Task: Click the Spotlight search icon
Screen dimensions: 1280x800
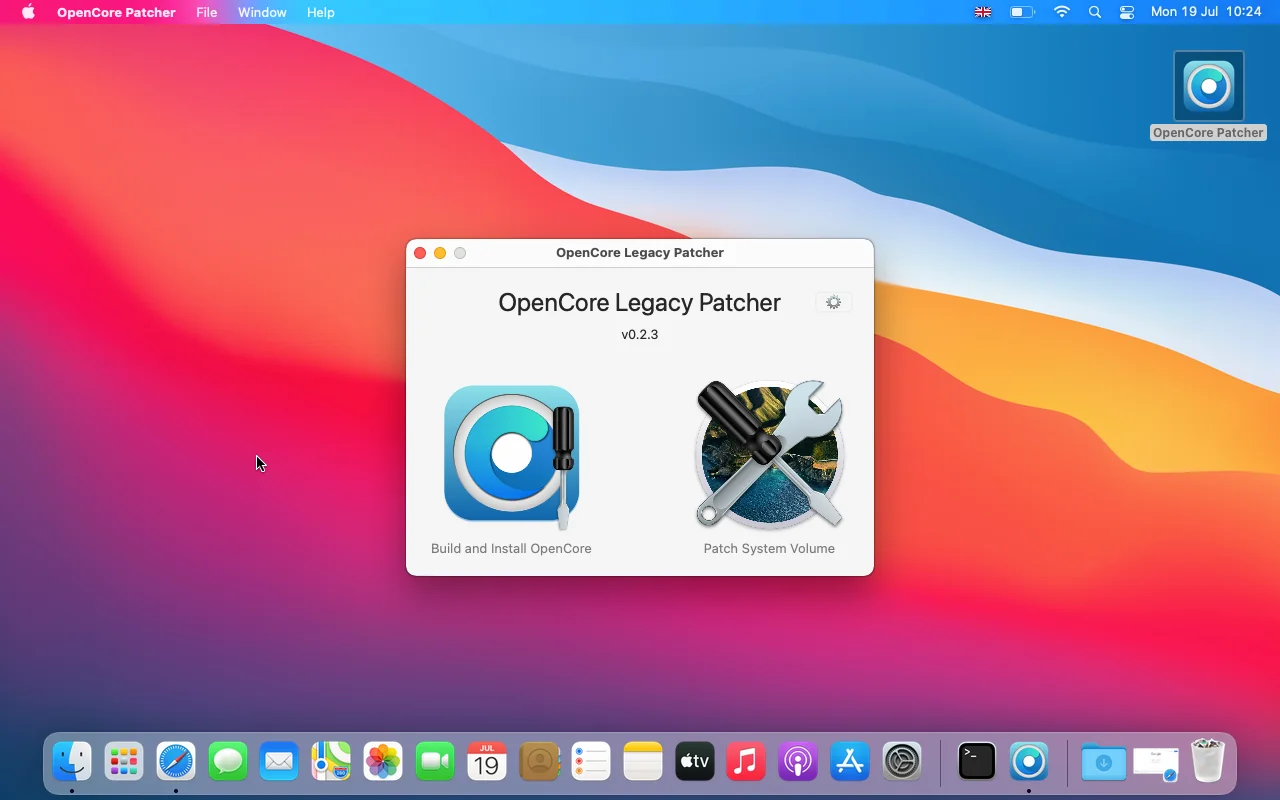Action: [x=1095, y=12]
